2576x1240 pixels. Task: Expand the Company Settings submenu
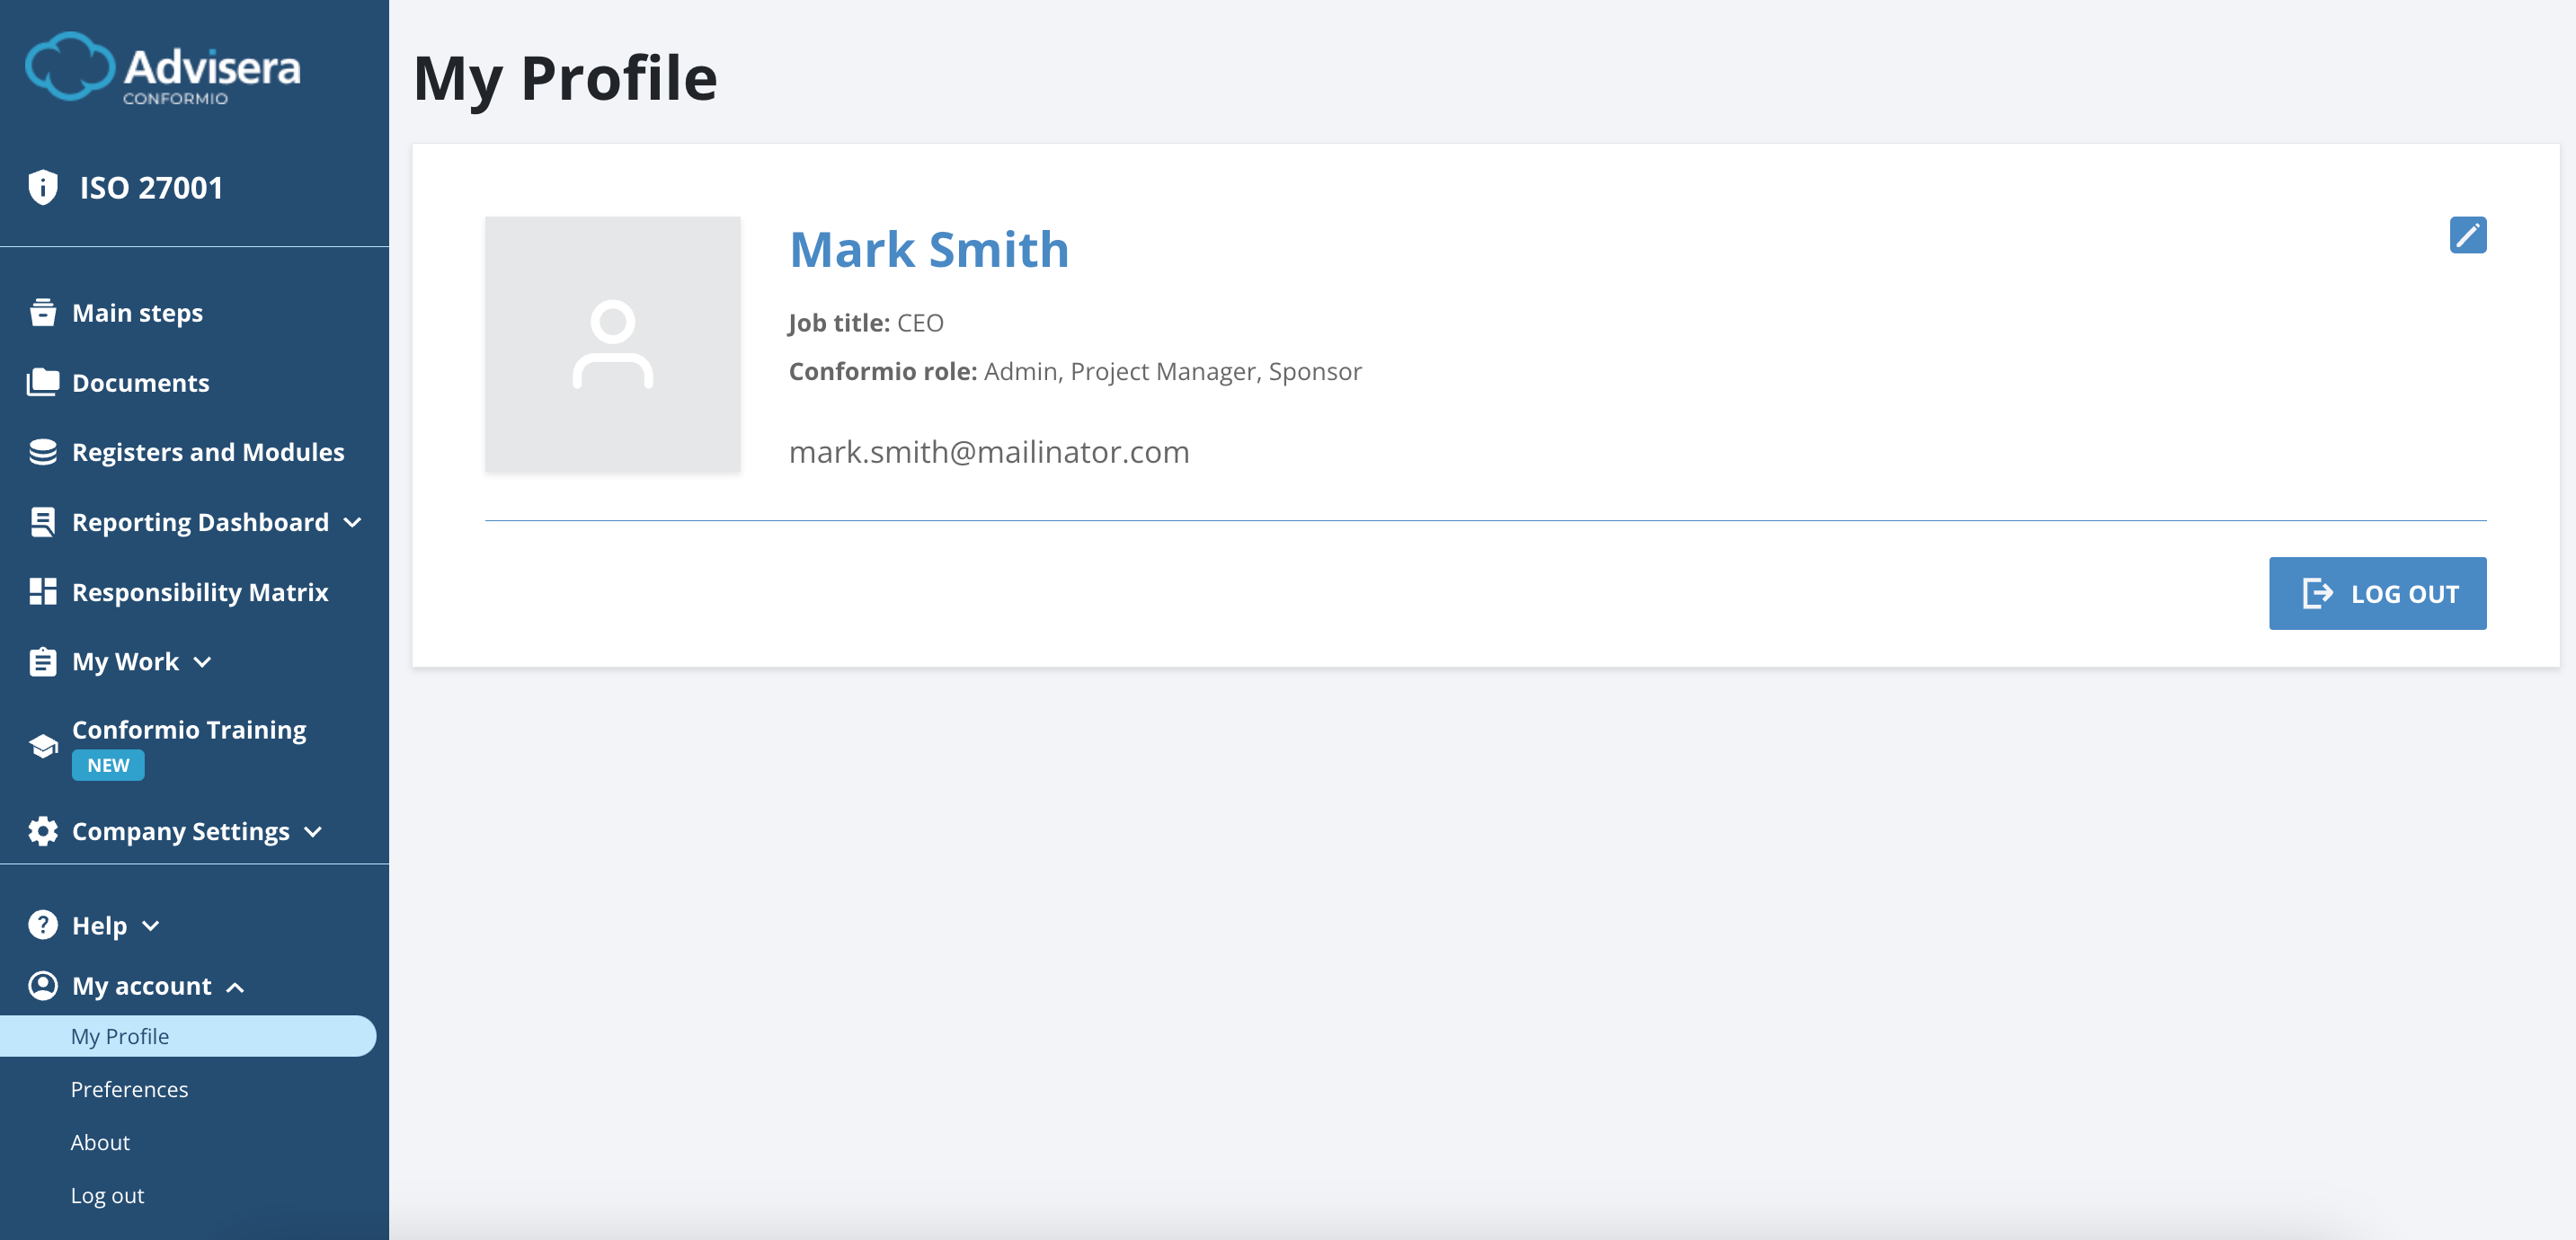coord(314,831)
